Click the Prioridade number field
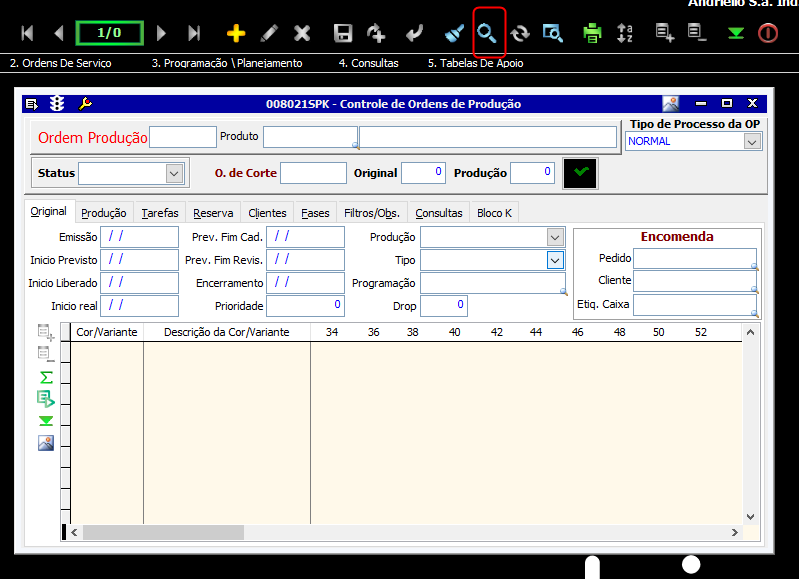799x579 pixels. pyautogui.click(x=305, y=306)
